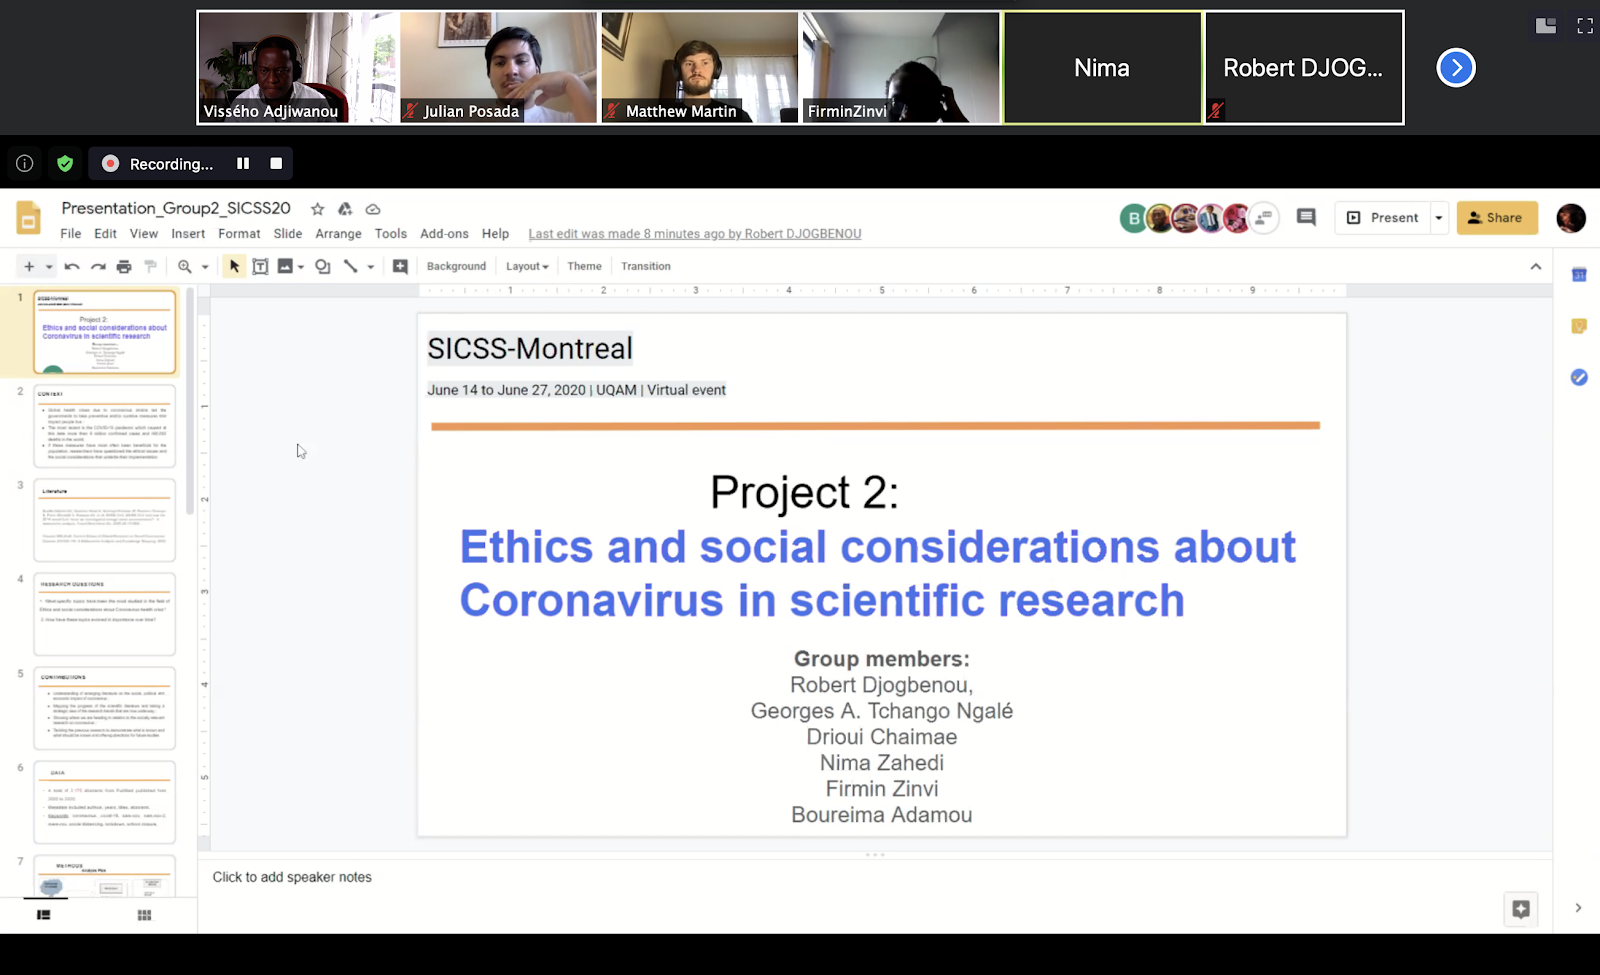
Task: Show meeting information icon in Zoom
Action: click(x=25, y=163)
